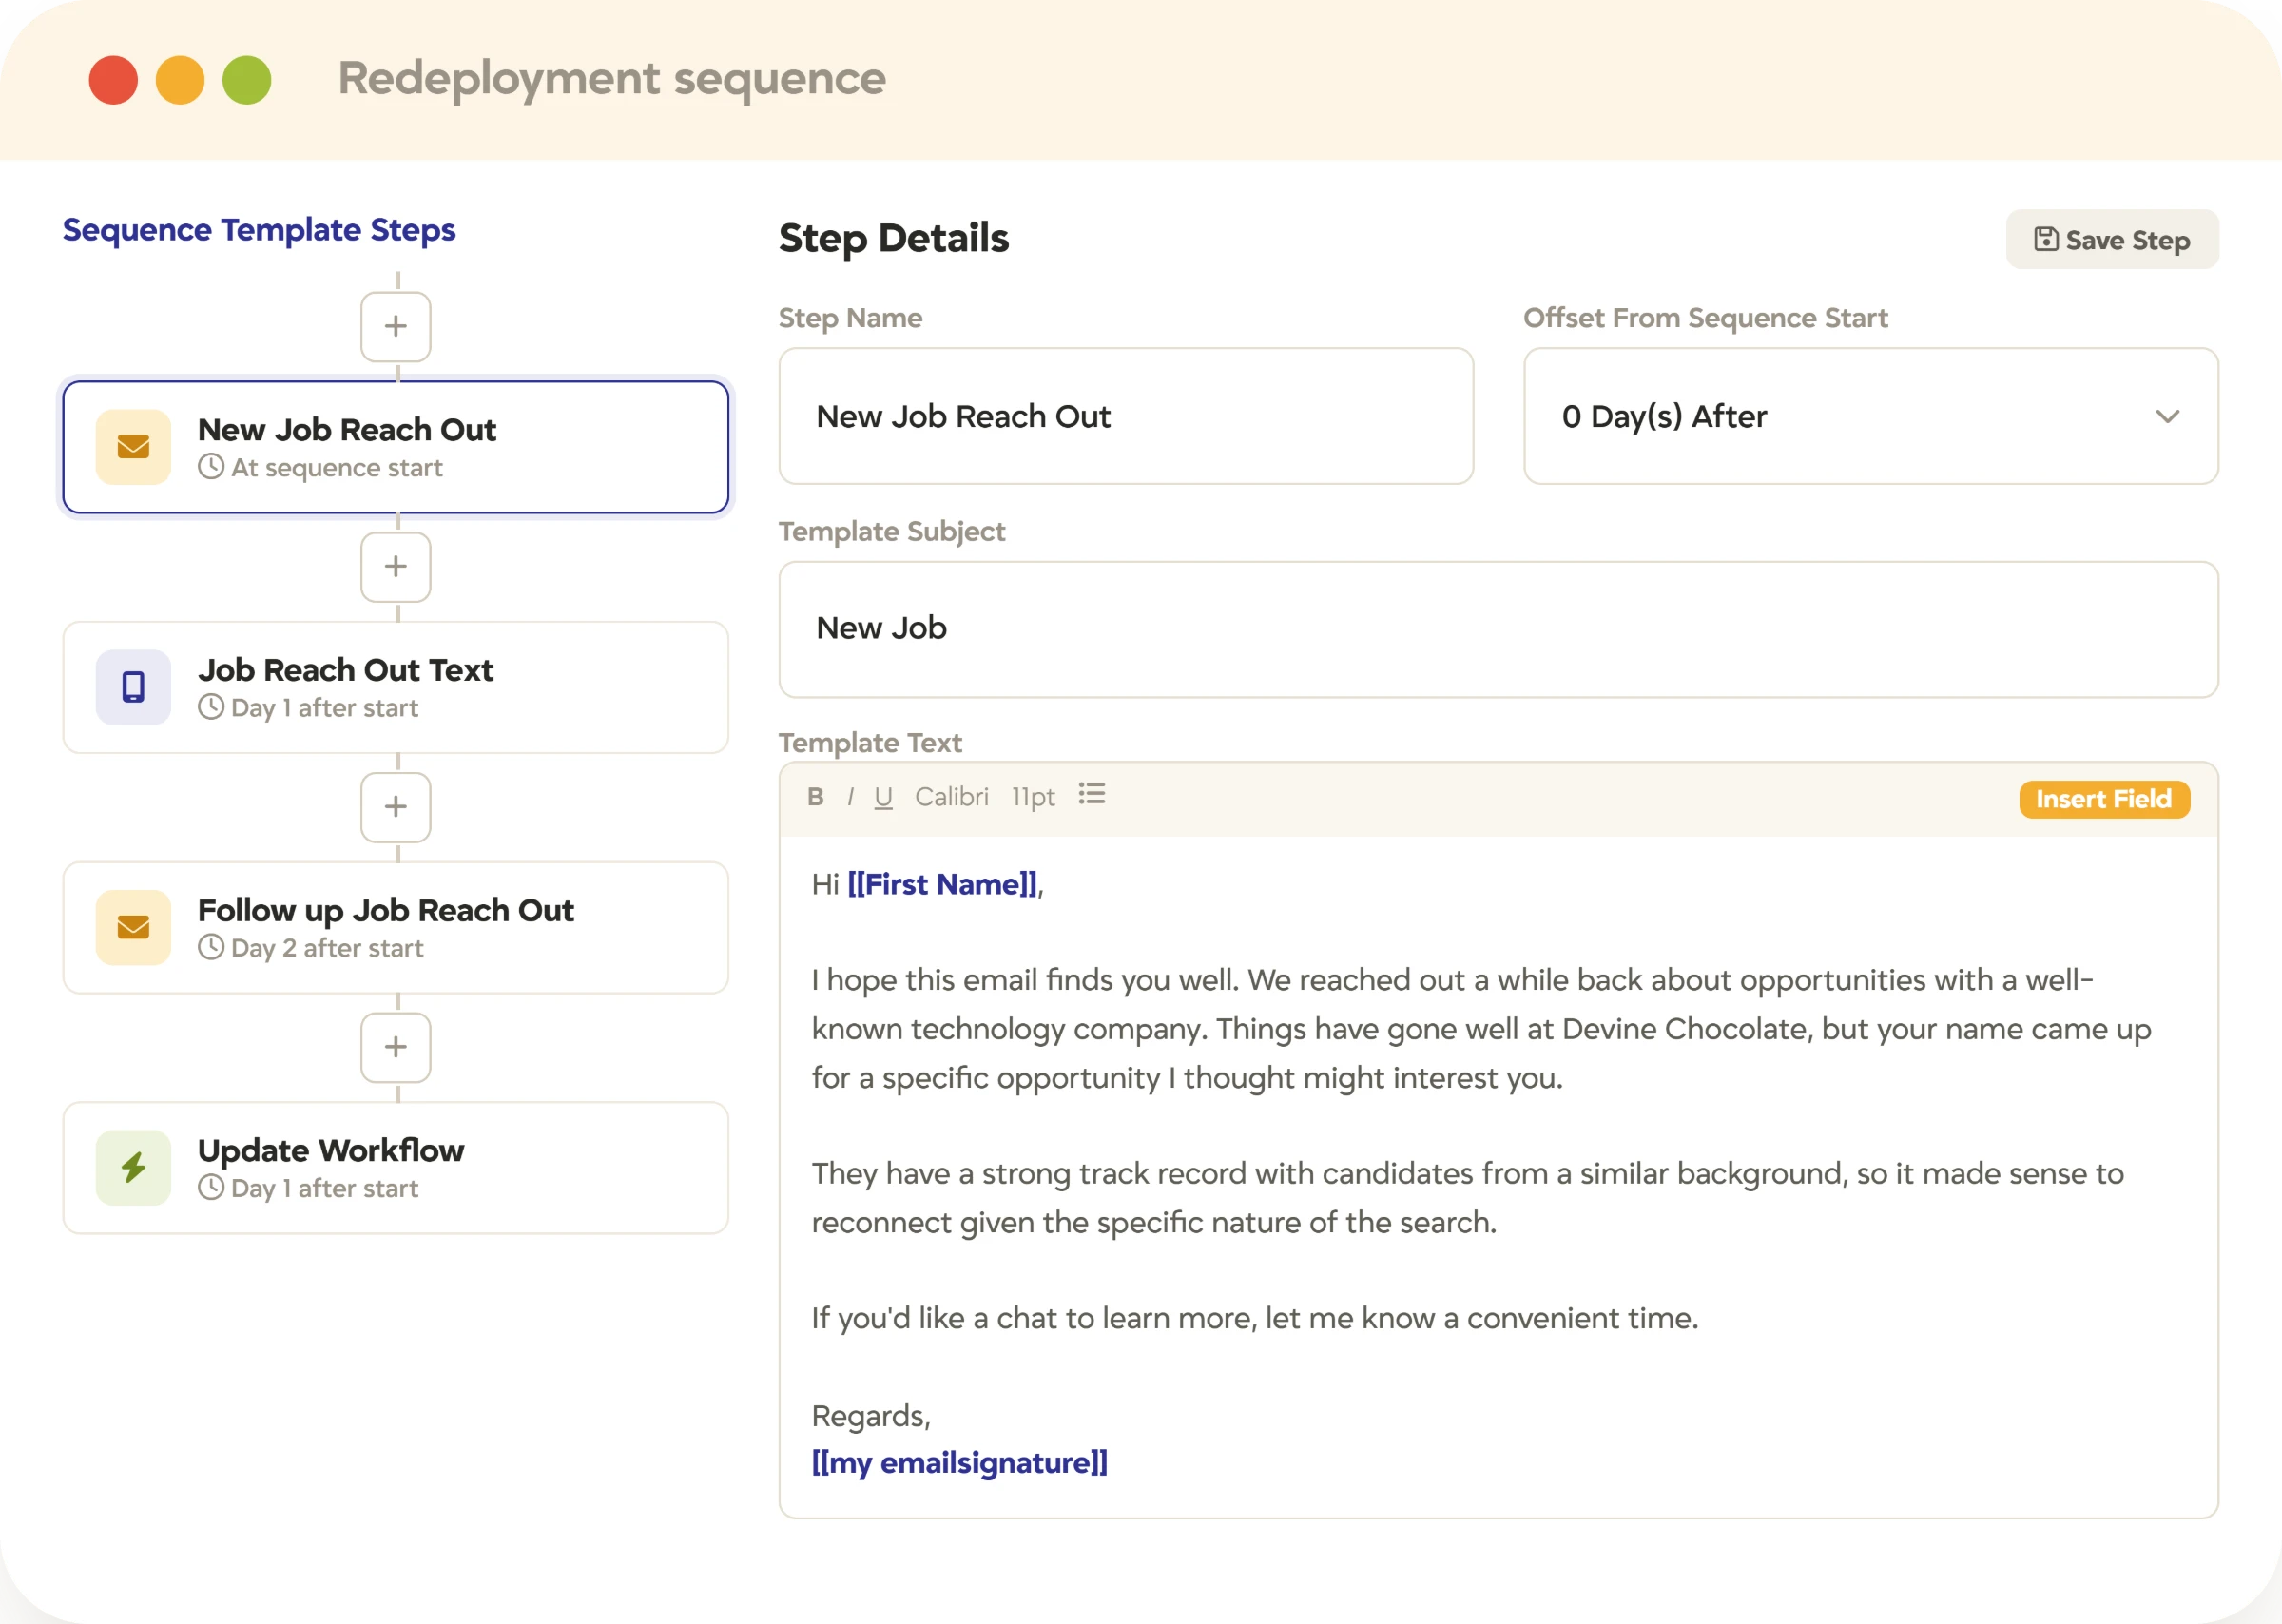Select the Update Workflow step
Screen dimensions: 2282x1624
tap(396, 1167)
